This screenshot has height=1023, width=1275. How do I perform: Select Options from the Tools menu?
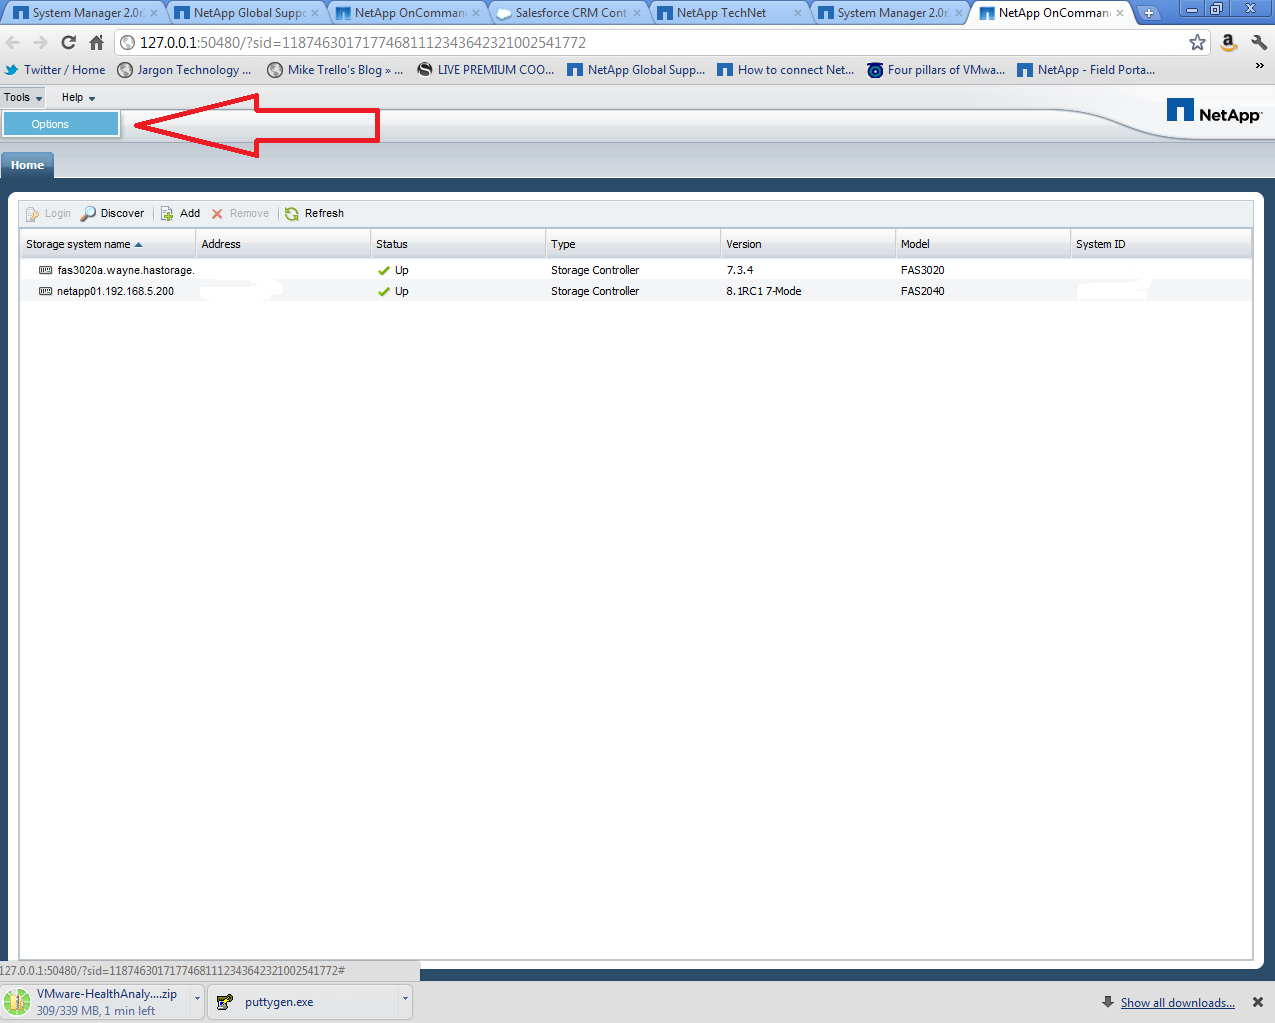pyautogui.click(x=61, y=124)
